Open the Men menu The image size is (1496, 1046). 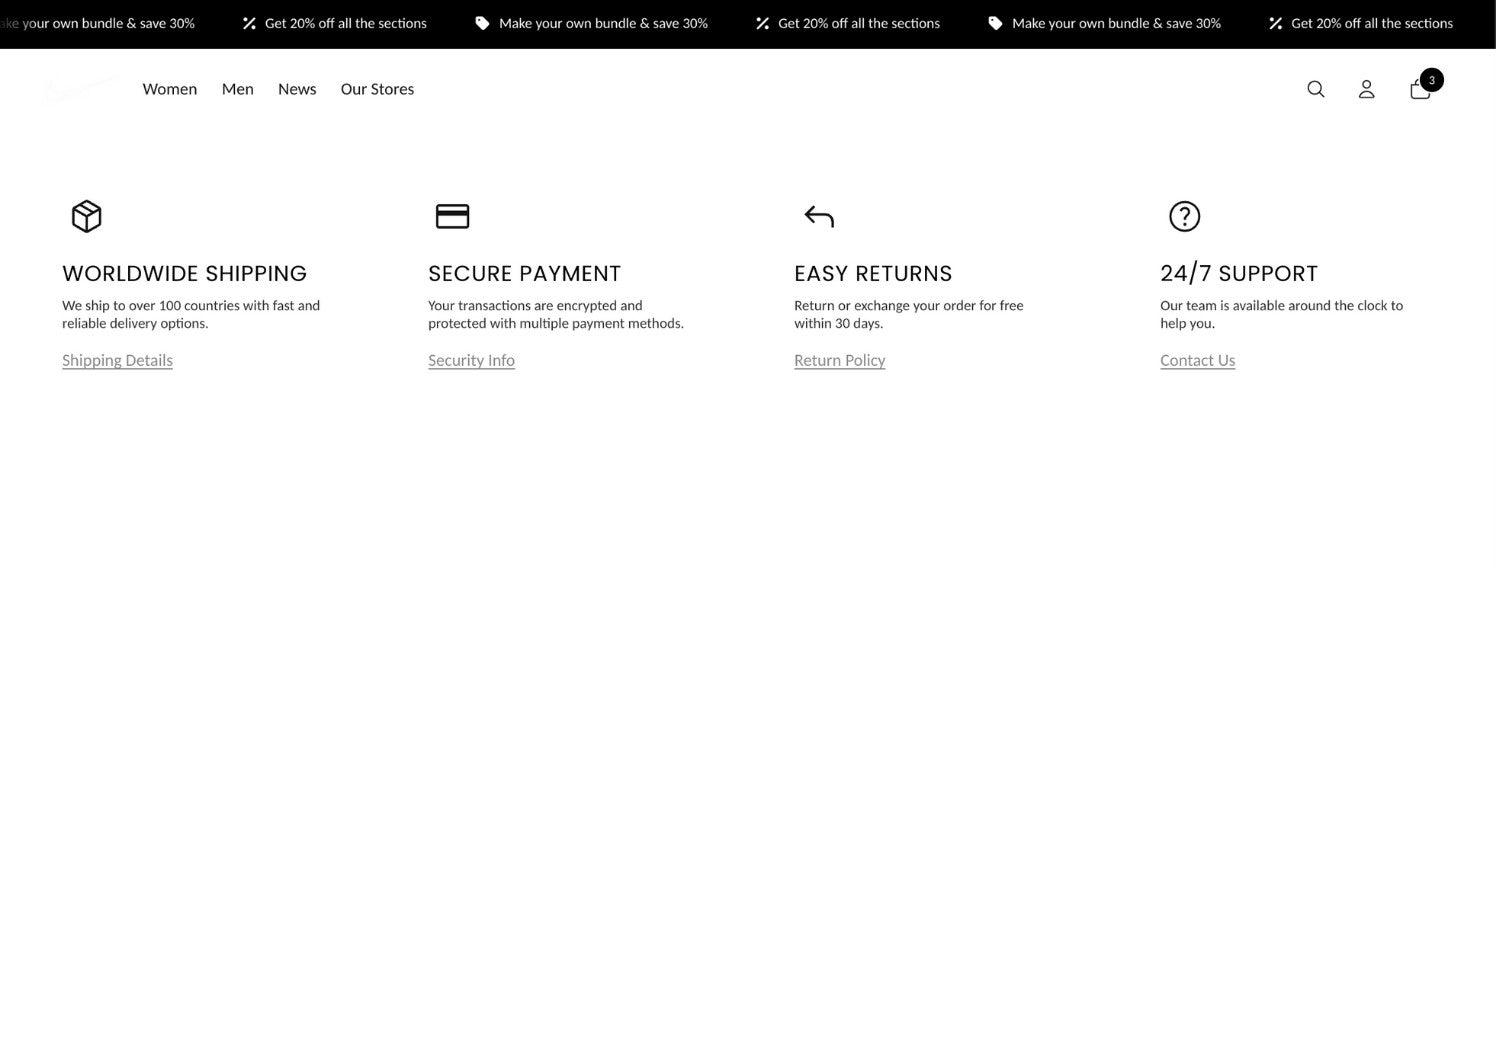pyautogui.click(x=237, y=89)
